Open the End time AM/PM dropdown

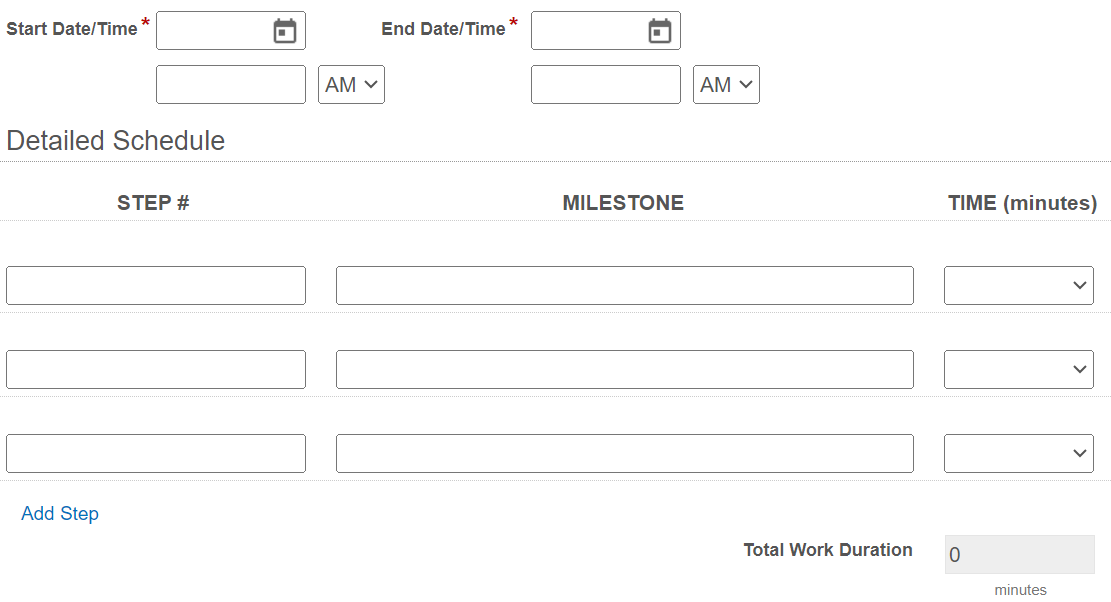point(726,84)
